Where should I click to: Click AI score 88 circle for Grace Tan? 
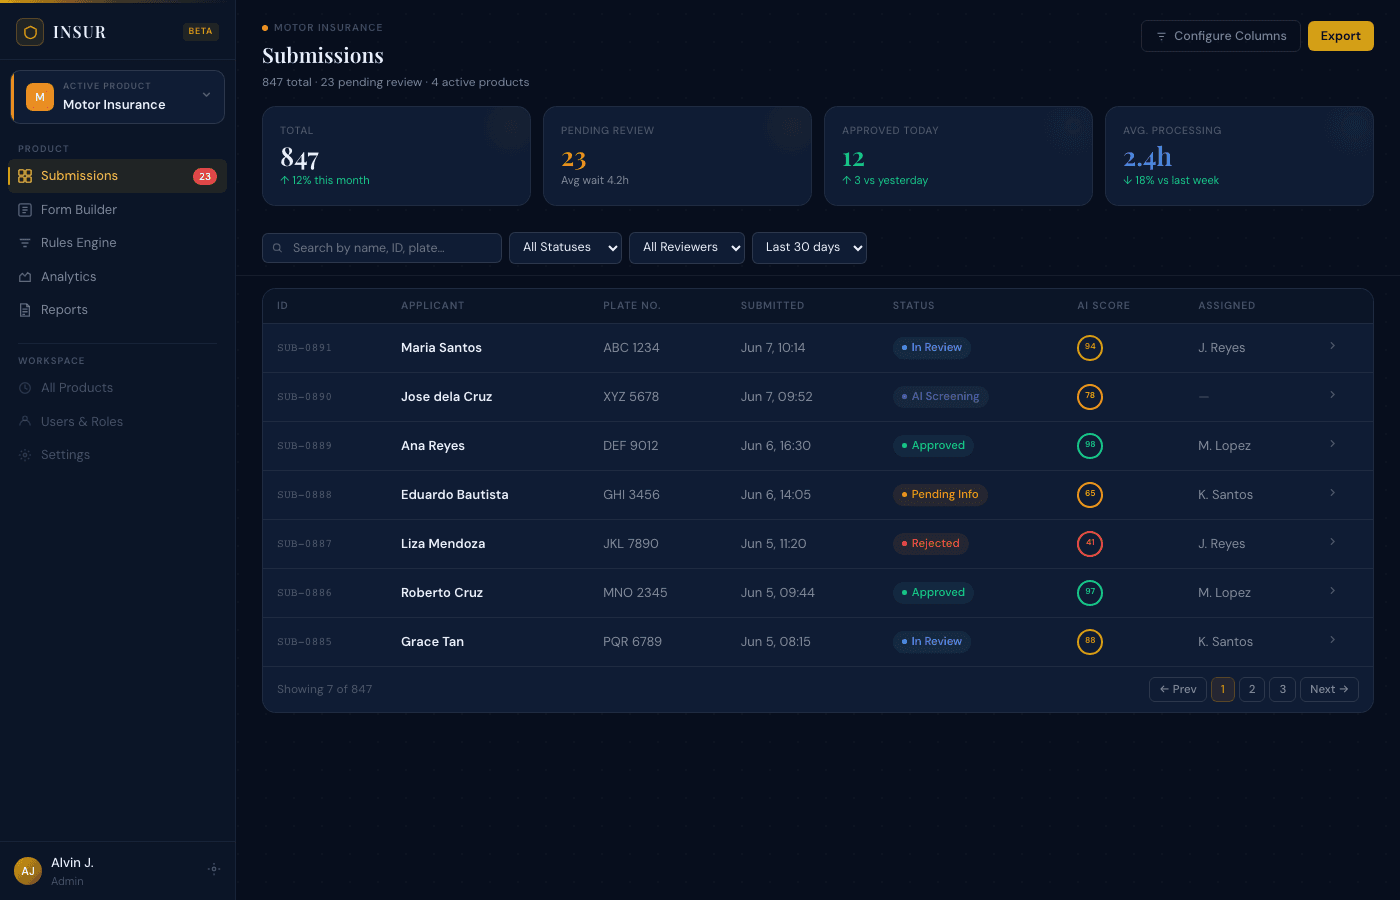1090,642
